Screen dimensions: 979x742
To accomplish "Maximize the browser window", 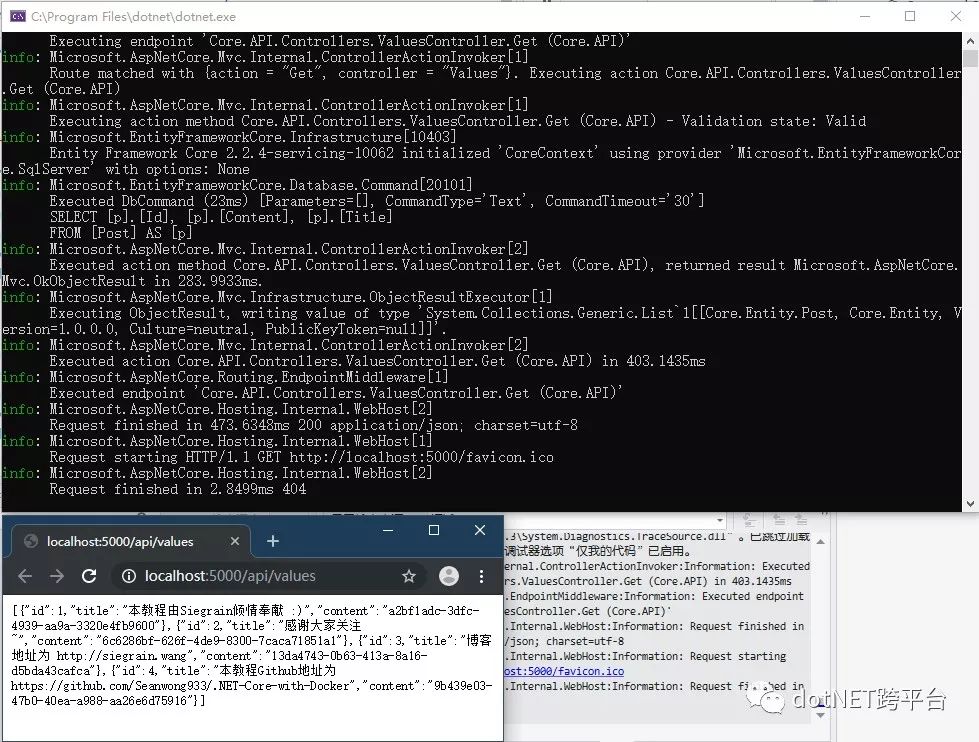I will 434,530.
